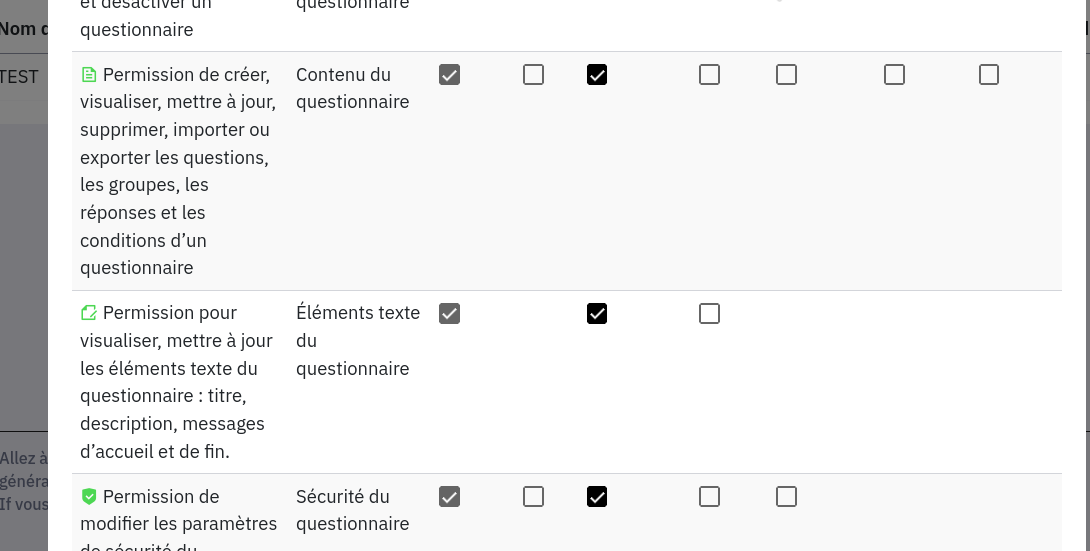Image resolution: width=1090 pixels, height=551 pixels.
Task: Click the green document icon beside content permission
Action: tap(89, 75)
